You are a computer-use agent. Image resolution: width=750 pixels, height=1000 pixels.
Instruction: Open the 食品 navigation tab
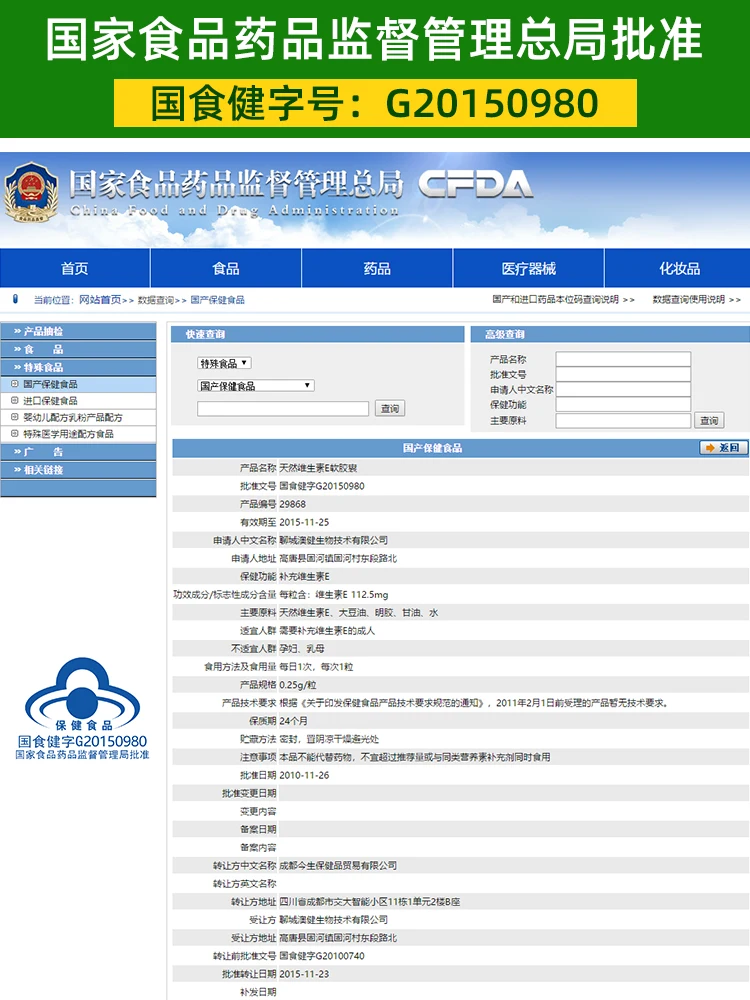point(226,268)
